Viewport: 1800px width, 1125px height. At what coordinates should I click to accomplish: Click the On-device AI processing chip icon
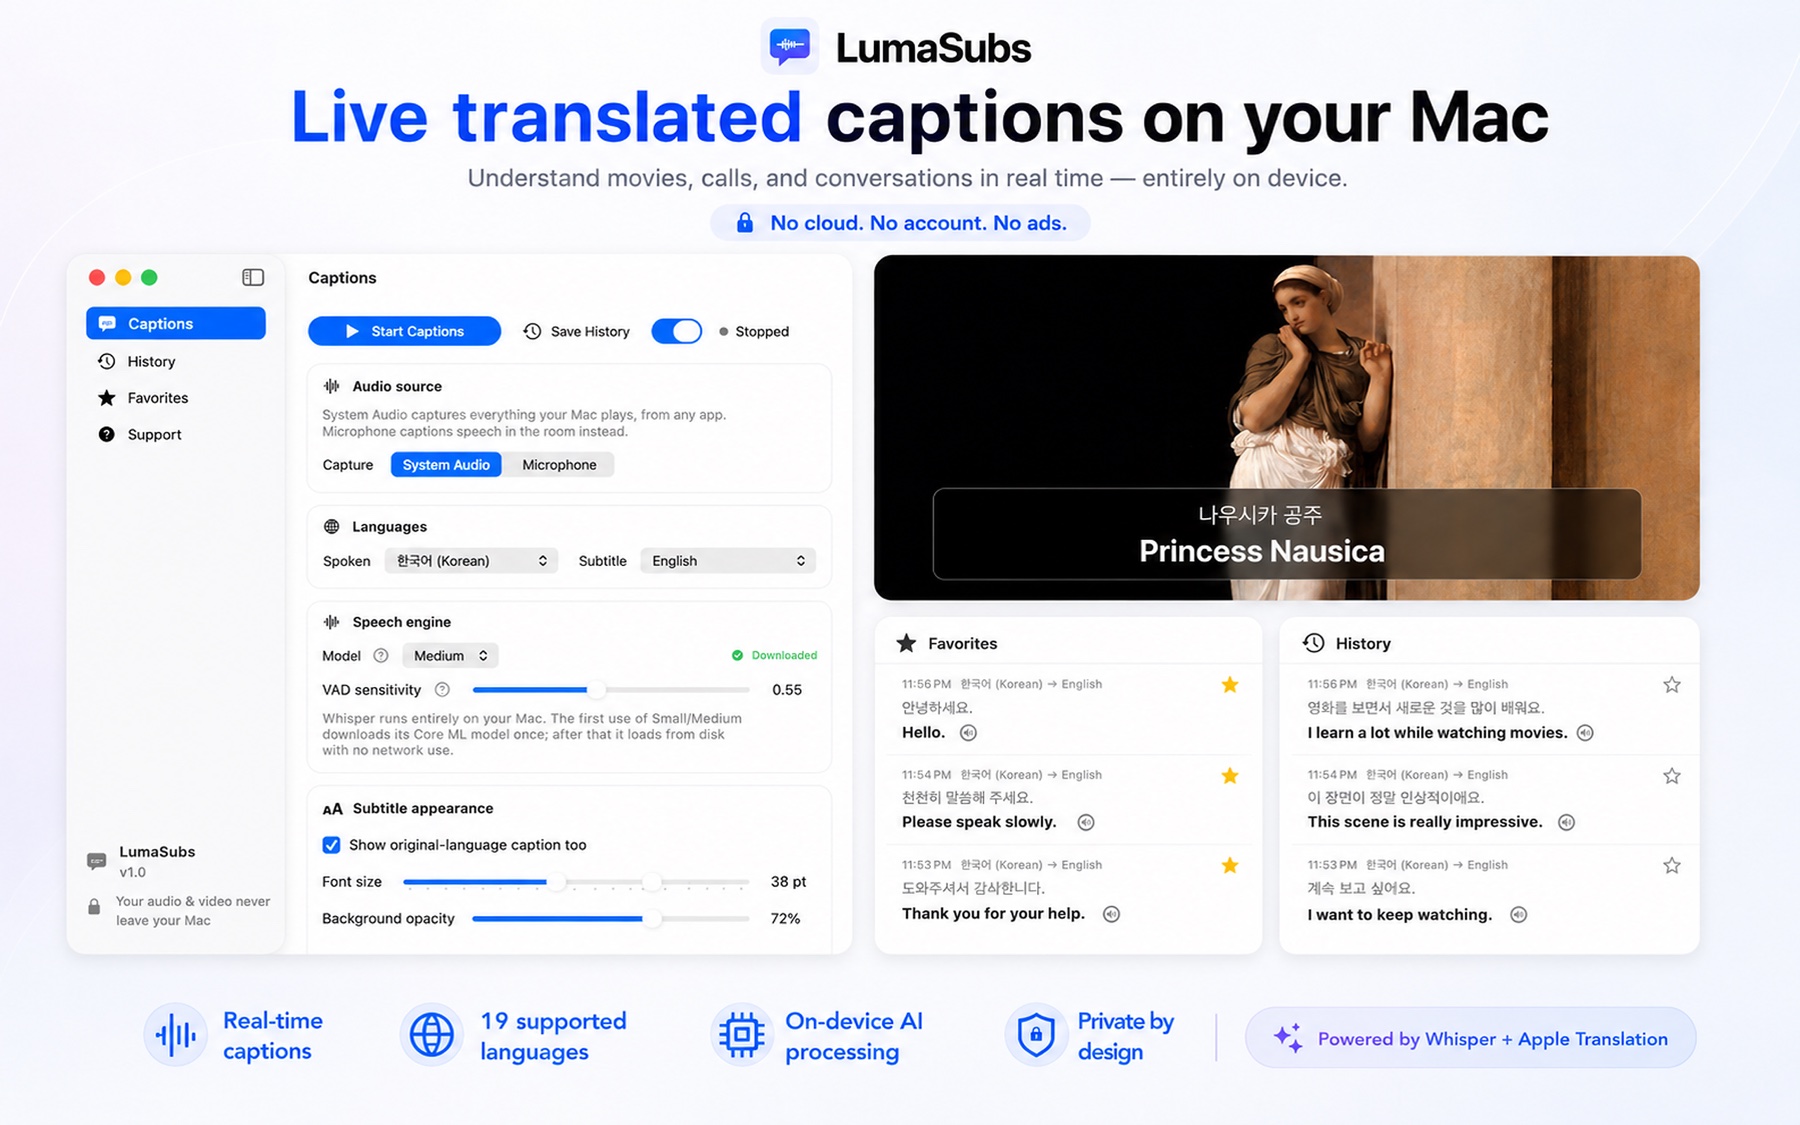pyautogui.click(x=742, y=1035)
